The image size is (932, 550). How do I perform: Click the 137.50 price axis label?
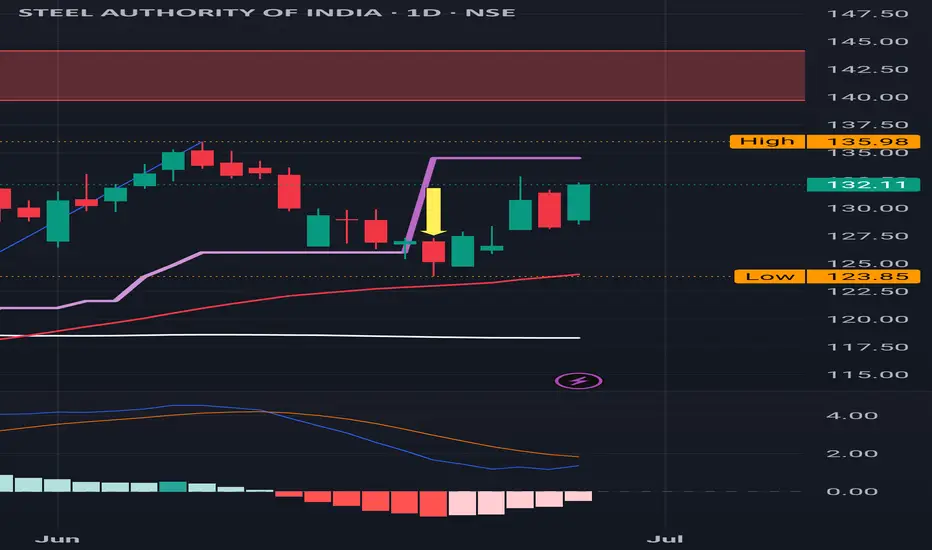(868, 125)
